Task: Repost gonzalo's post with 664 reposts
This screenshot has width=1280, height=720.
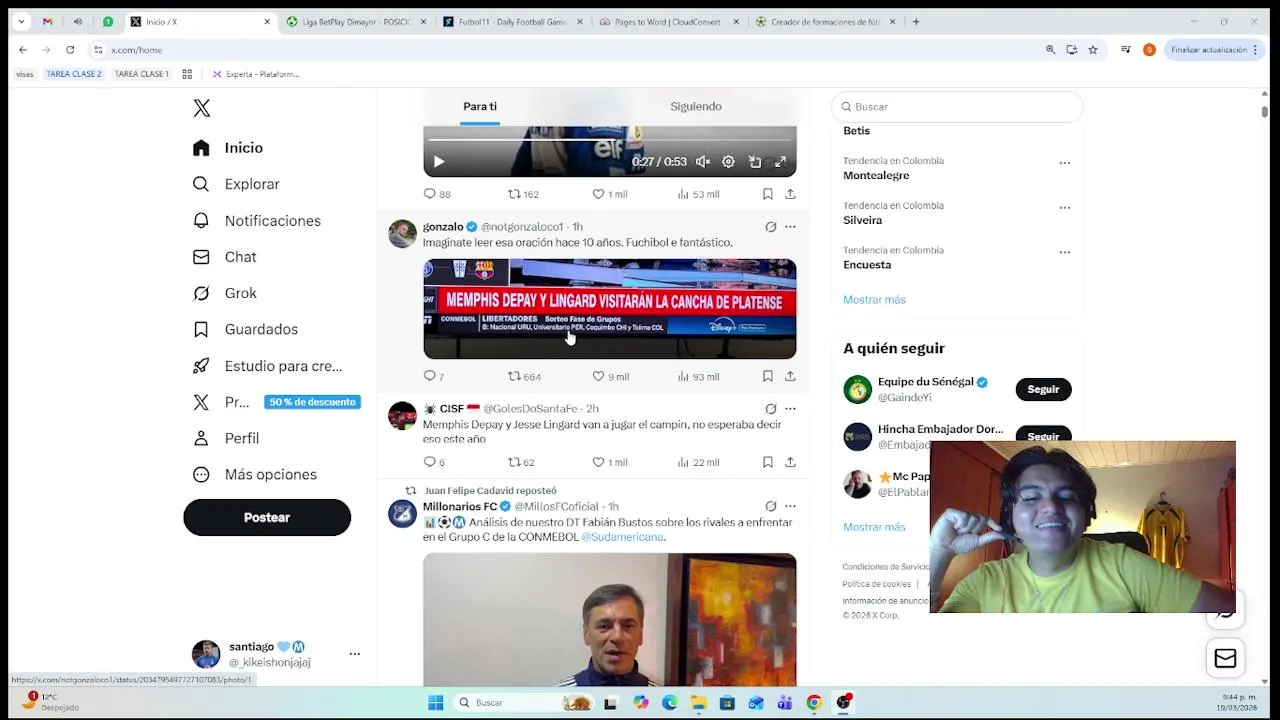Action: tap(524, 376)
